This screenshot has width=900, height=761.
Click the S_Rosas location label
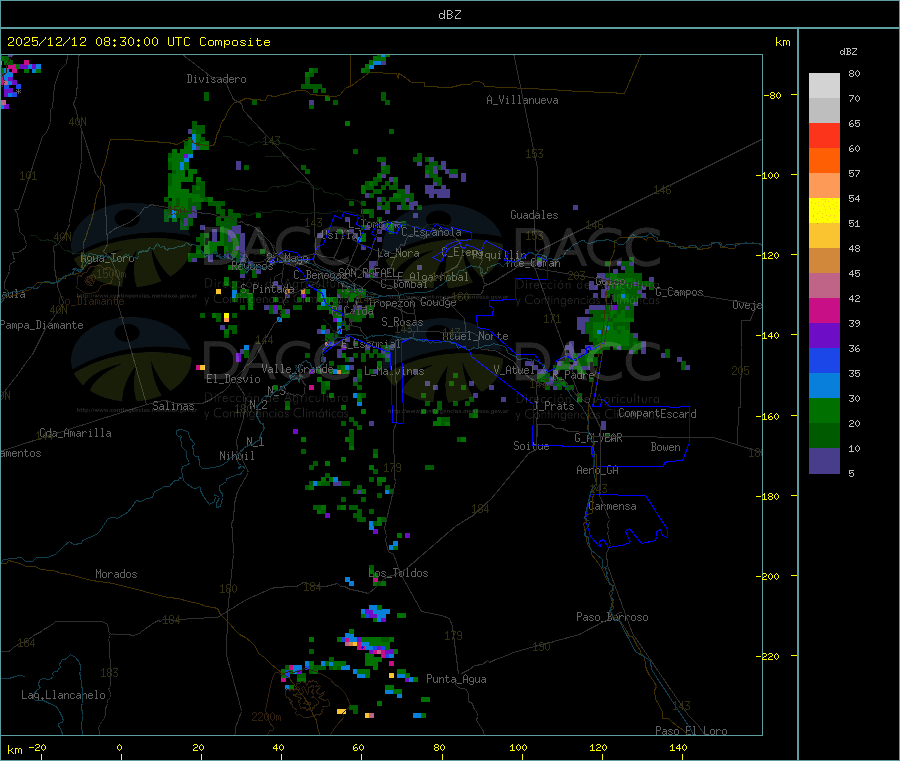(x=402, y=323)
